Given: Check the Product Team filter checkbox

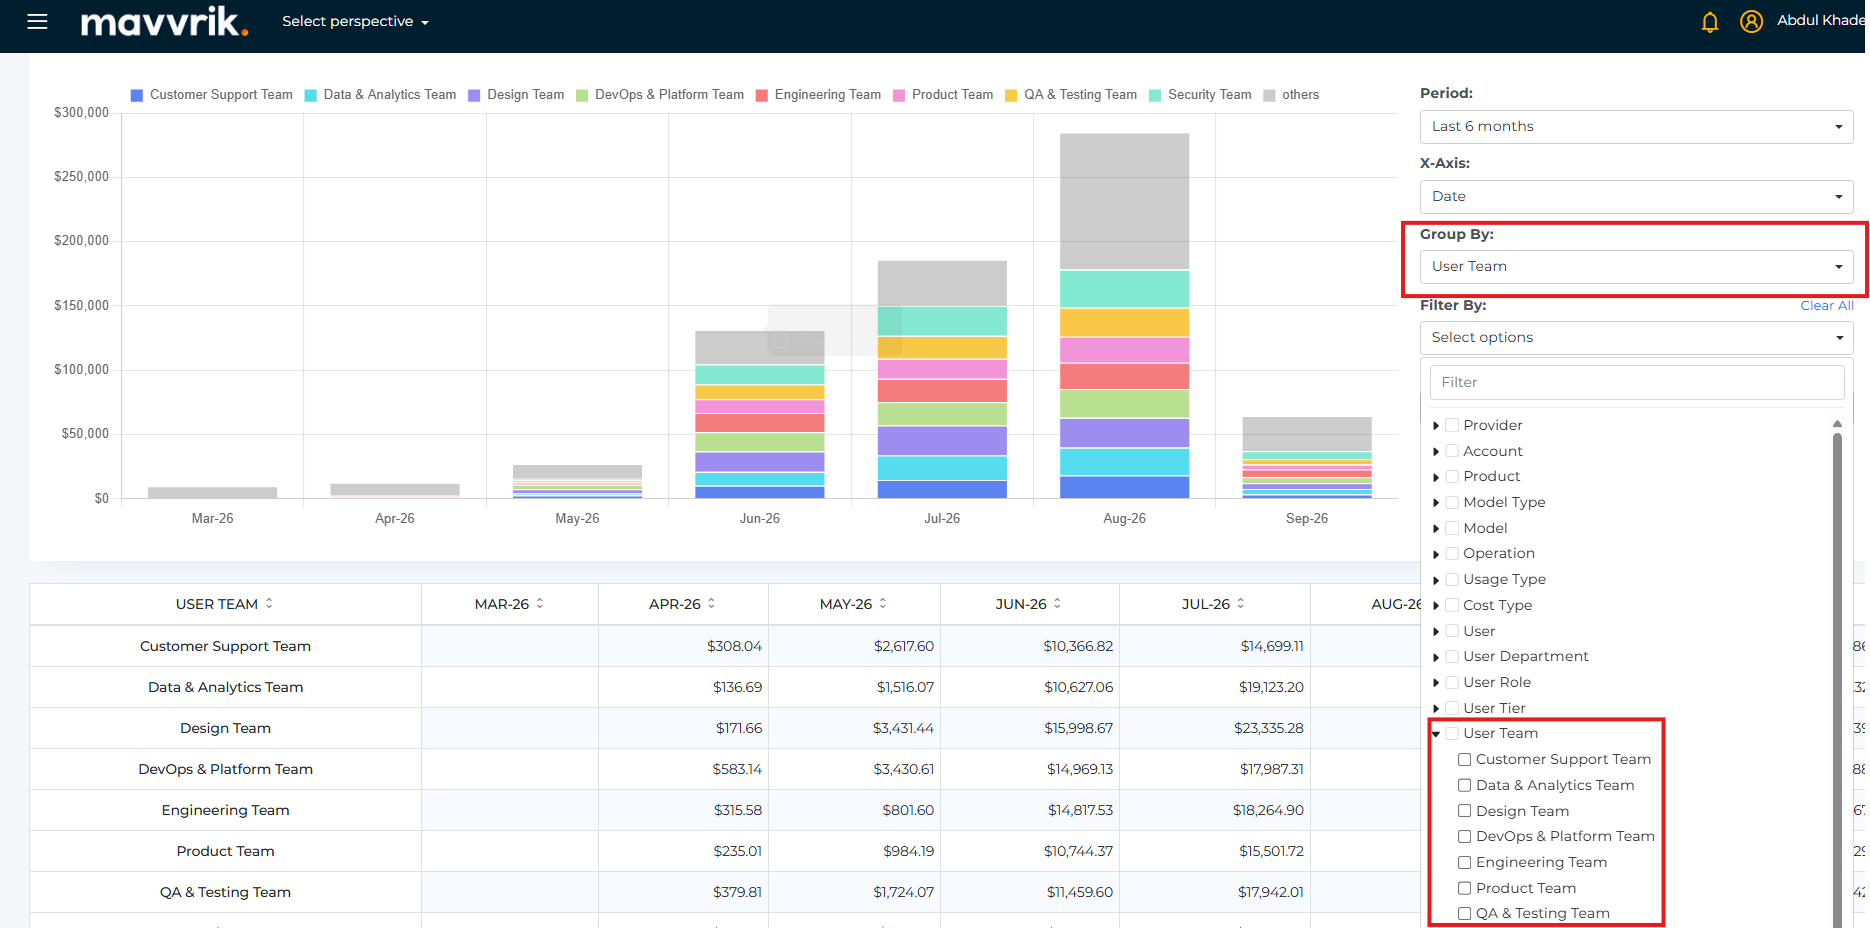Looking at the screenshot, I should (1465, 888).
